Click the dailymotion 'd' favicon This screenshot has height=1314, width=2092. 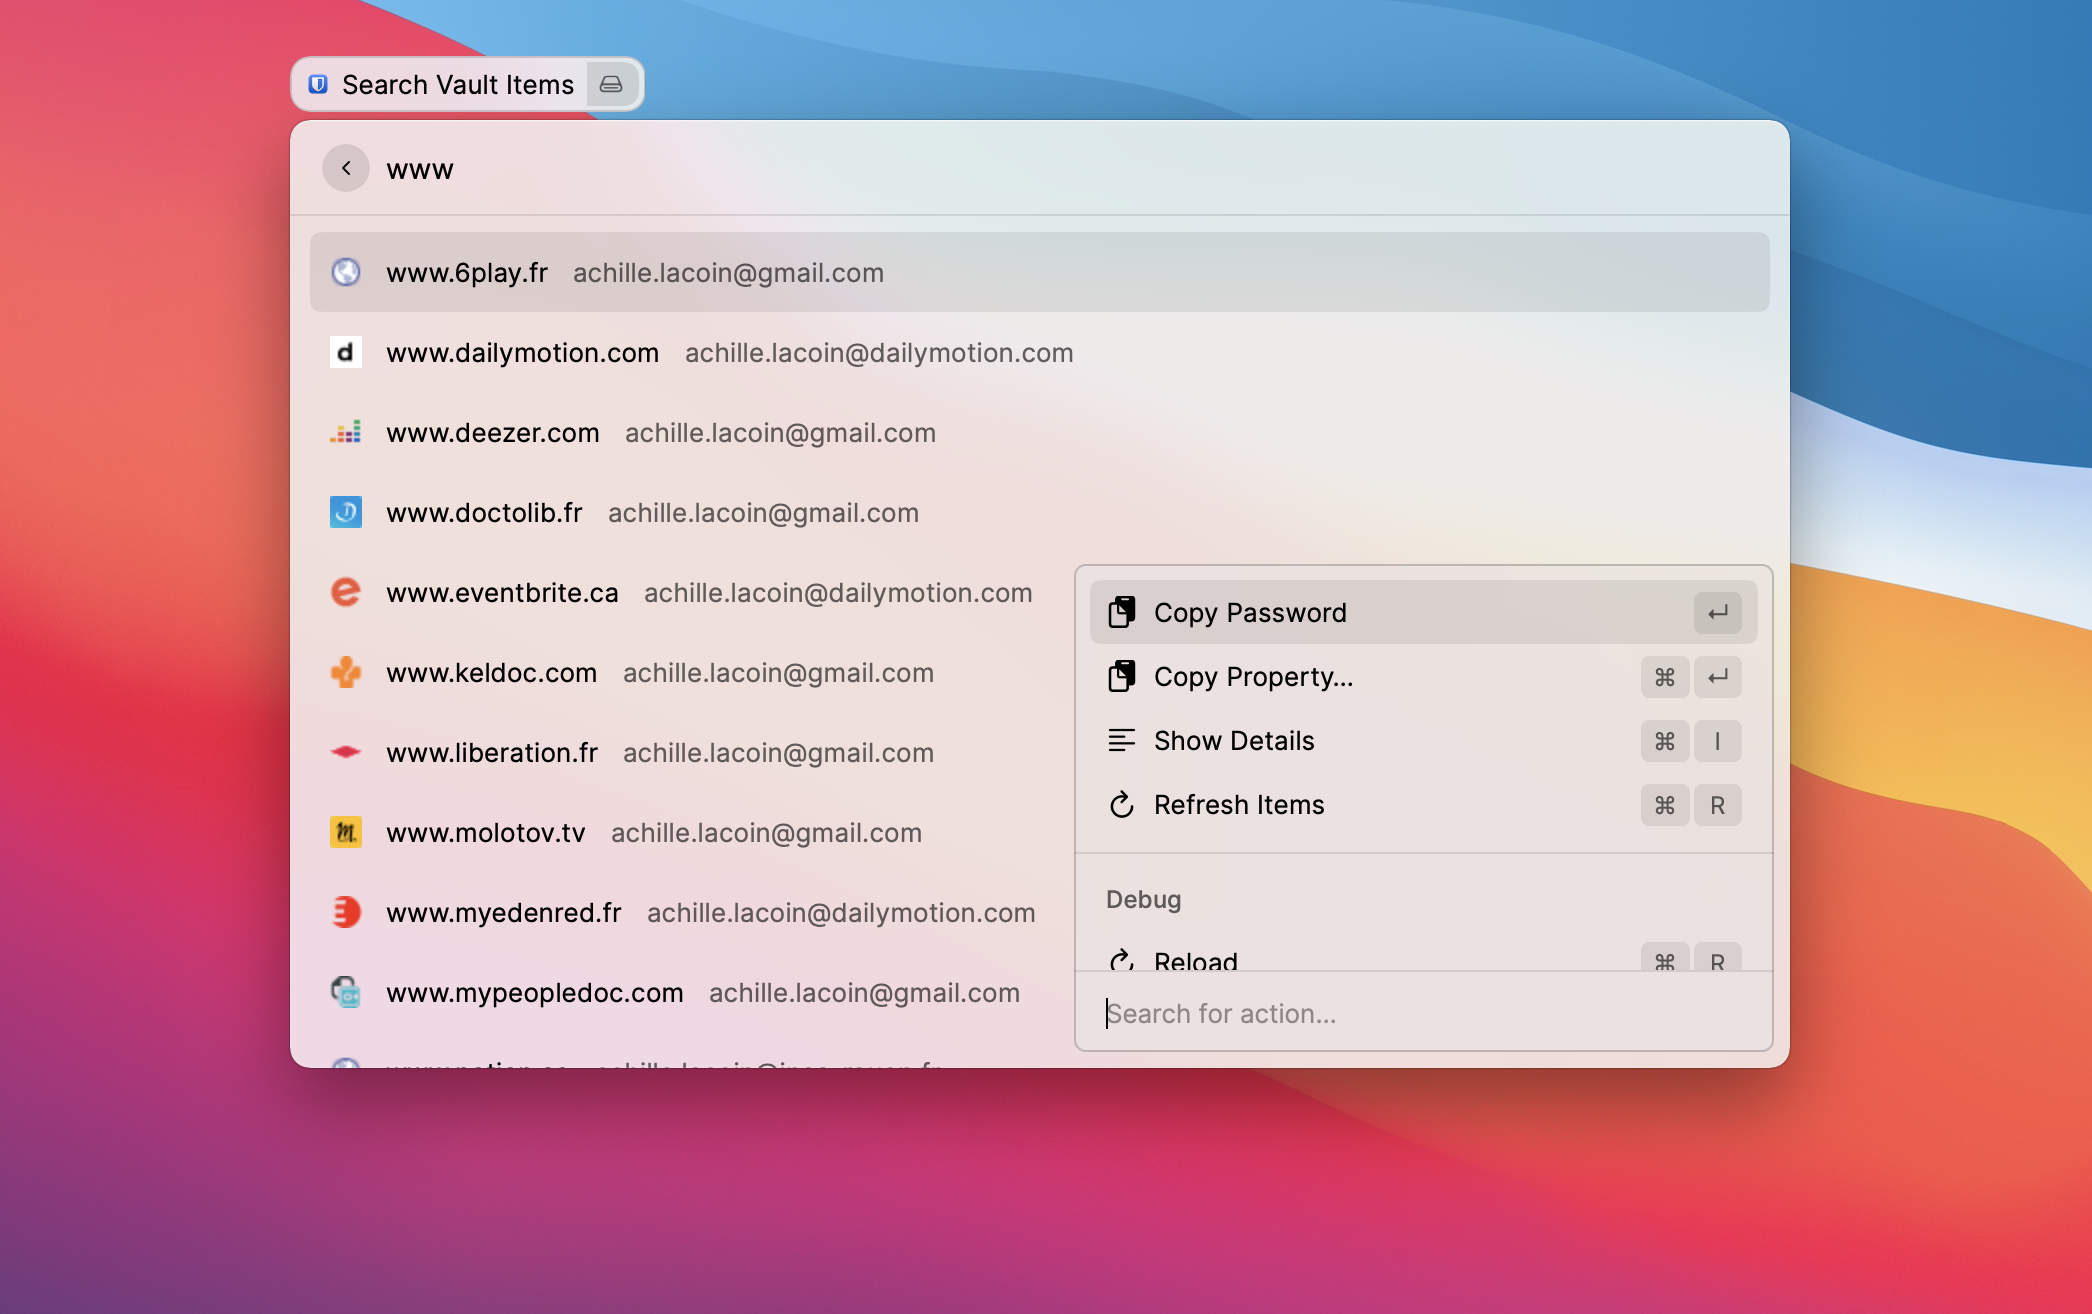[x=345, y=352]
